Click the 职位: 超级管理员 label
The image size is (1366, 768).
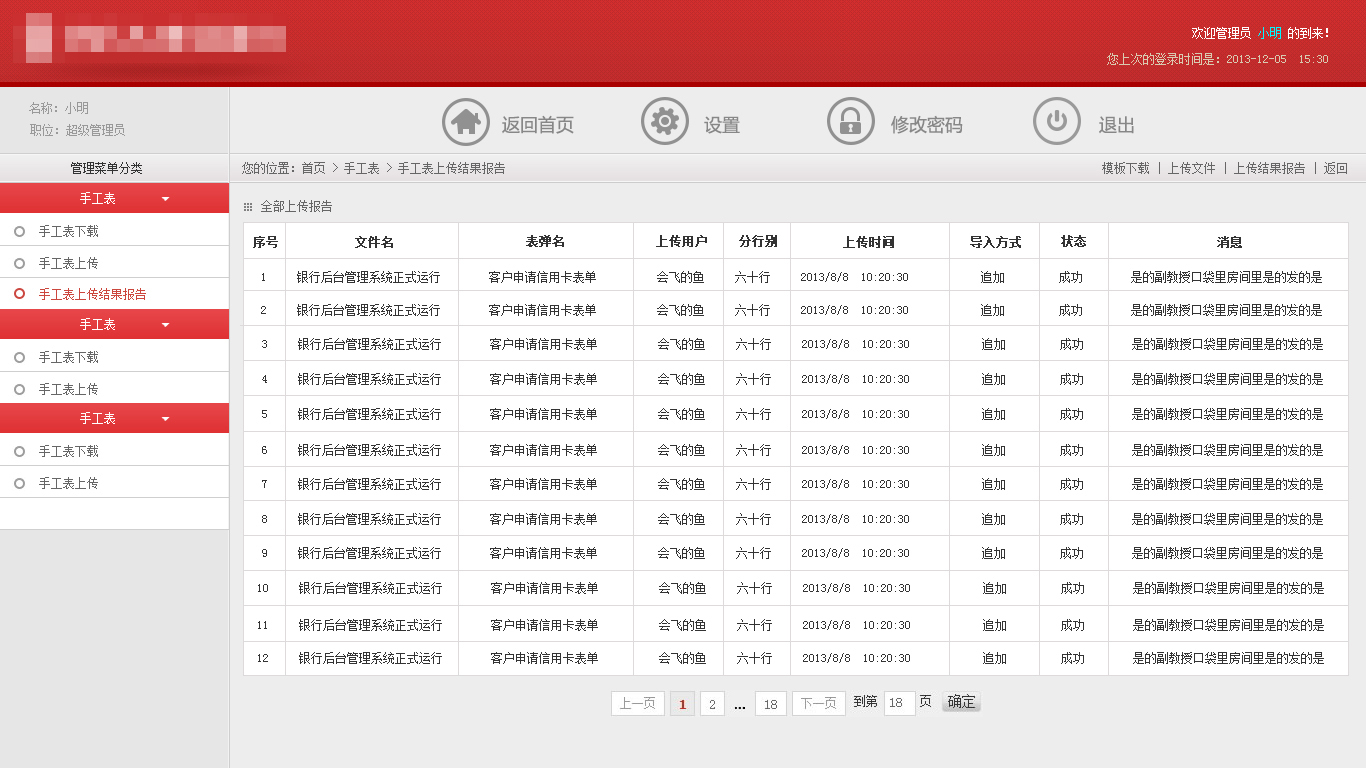[77, 130]
